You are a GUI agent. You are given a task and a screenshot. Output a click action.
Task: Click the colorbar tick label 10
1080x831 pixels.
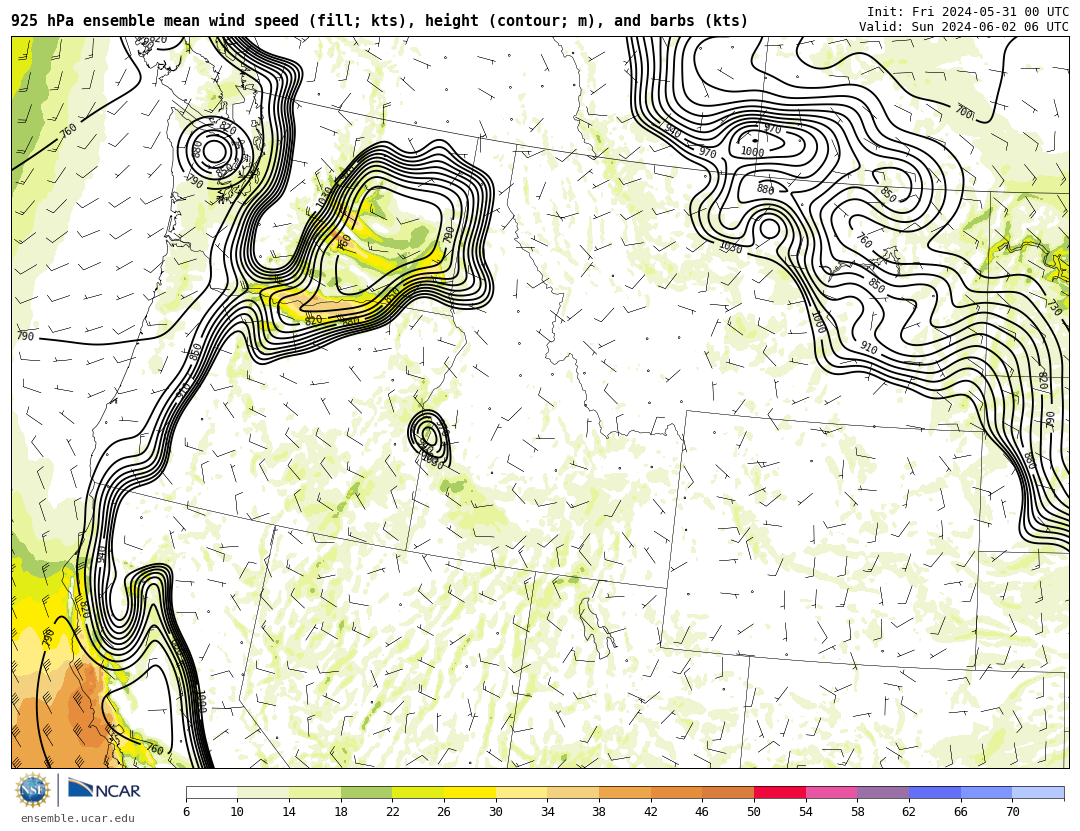pos(237,812)
